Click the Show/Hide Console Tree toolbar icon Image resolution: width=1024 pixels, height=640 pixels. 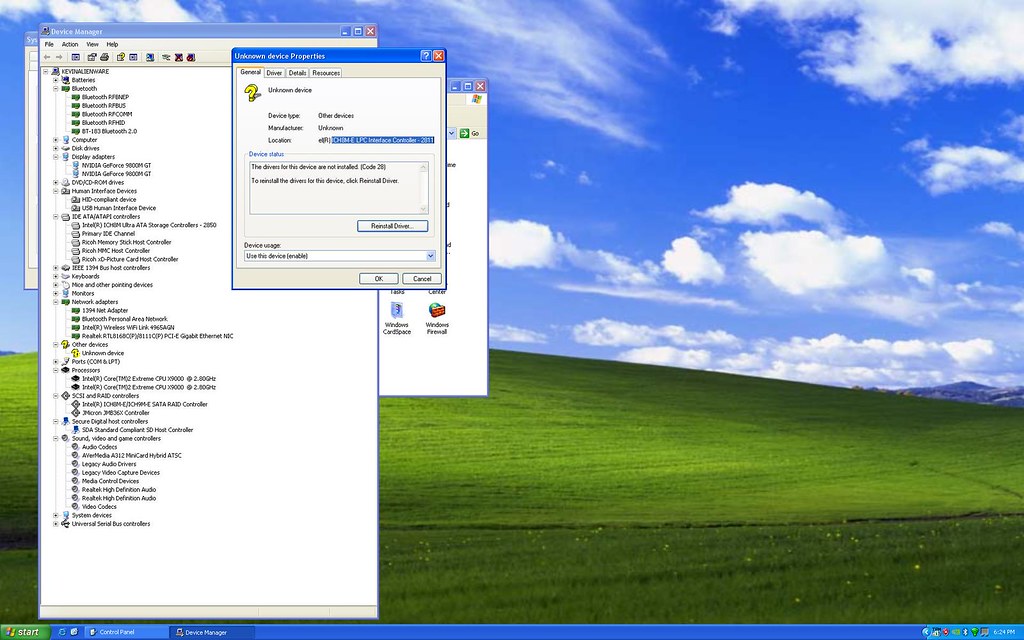point(76,57)
